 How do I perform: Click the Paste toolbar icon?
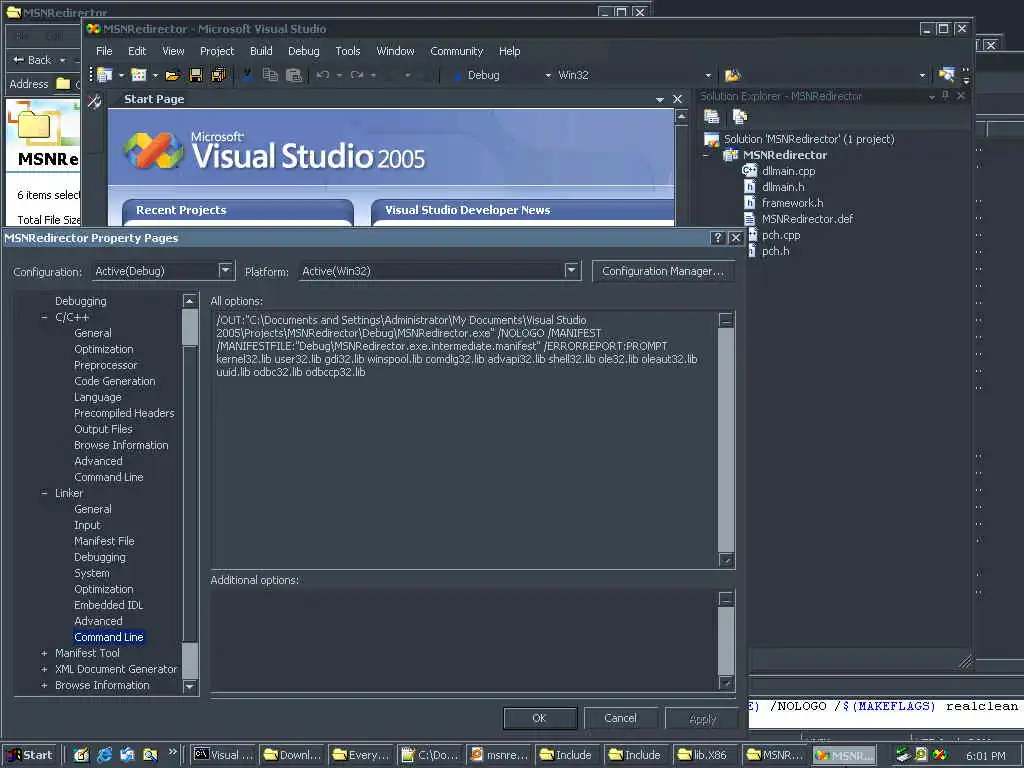click(294, 75)
